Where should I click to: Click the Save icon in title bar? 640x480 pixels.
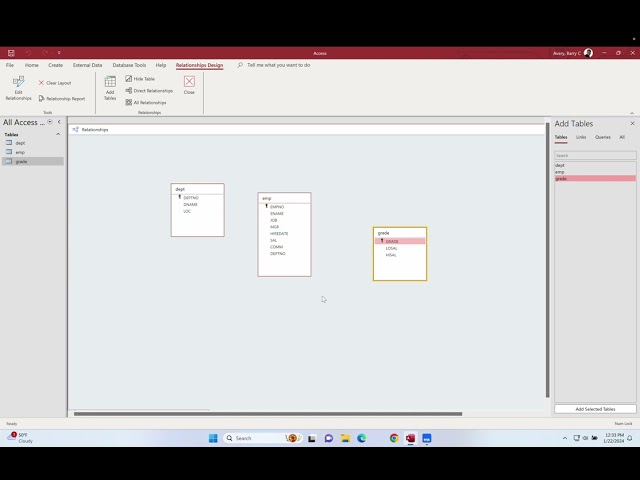[11, 53]
